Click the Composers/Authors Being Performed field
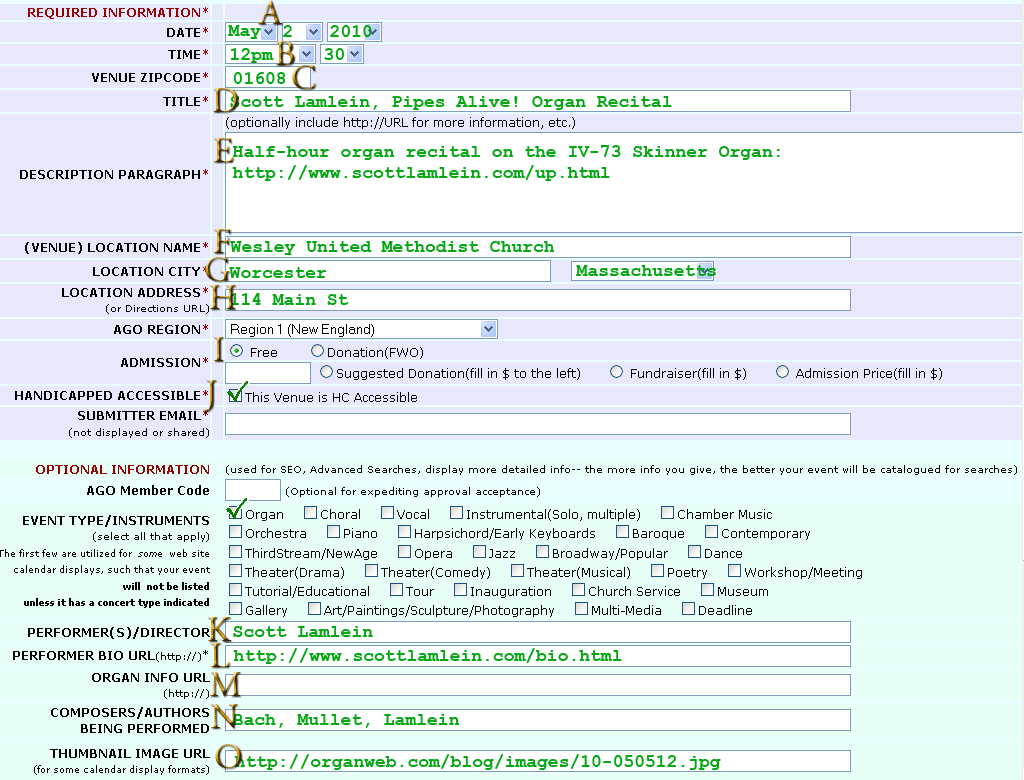The height and width of the screenshot is (780, 1024). 537,720
